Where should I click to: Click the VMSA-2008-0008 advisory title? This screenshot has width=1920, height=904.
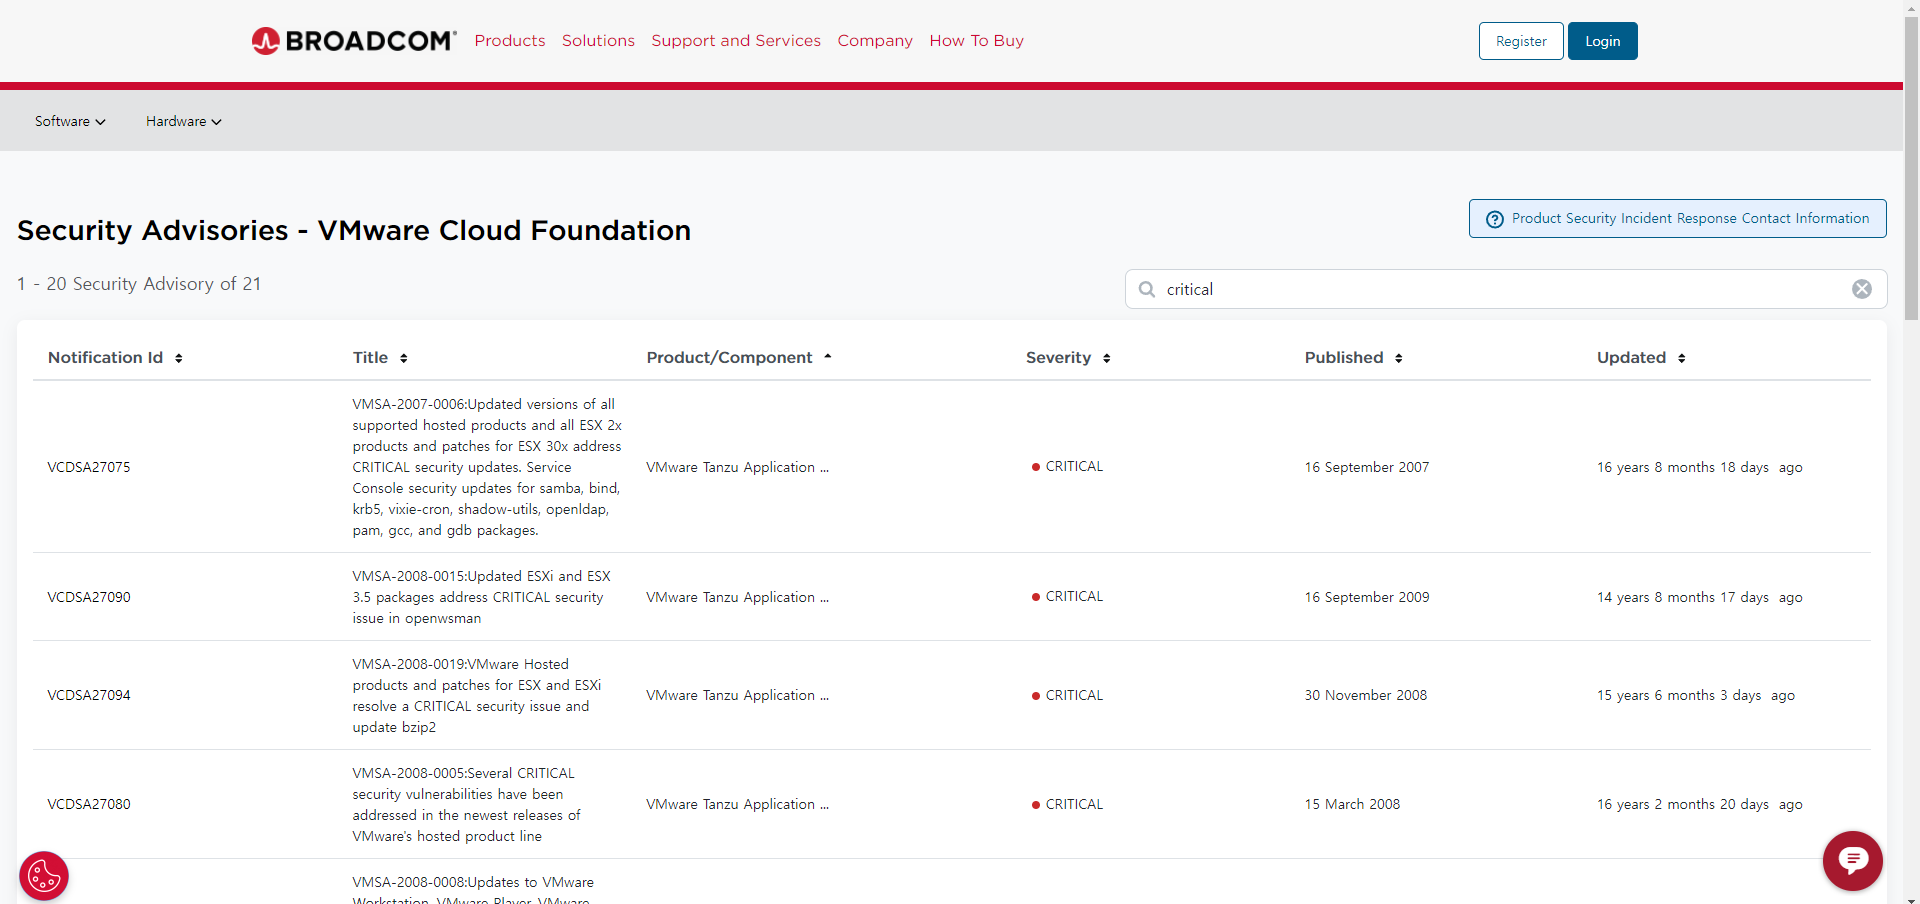tap(473, 890)
